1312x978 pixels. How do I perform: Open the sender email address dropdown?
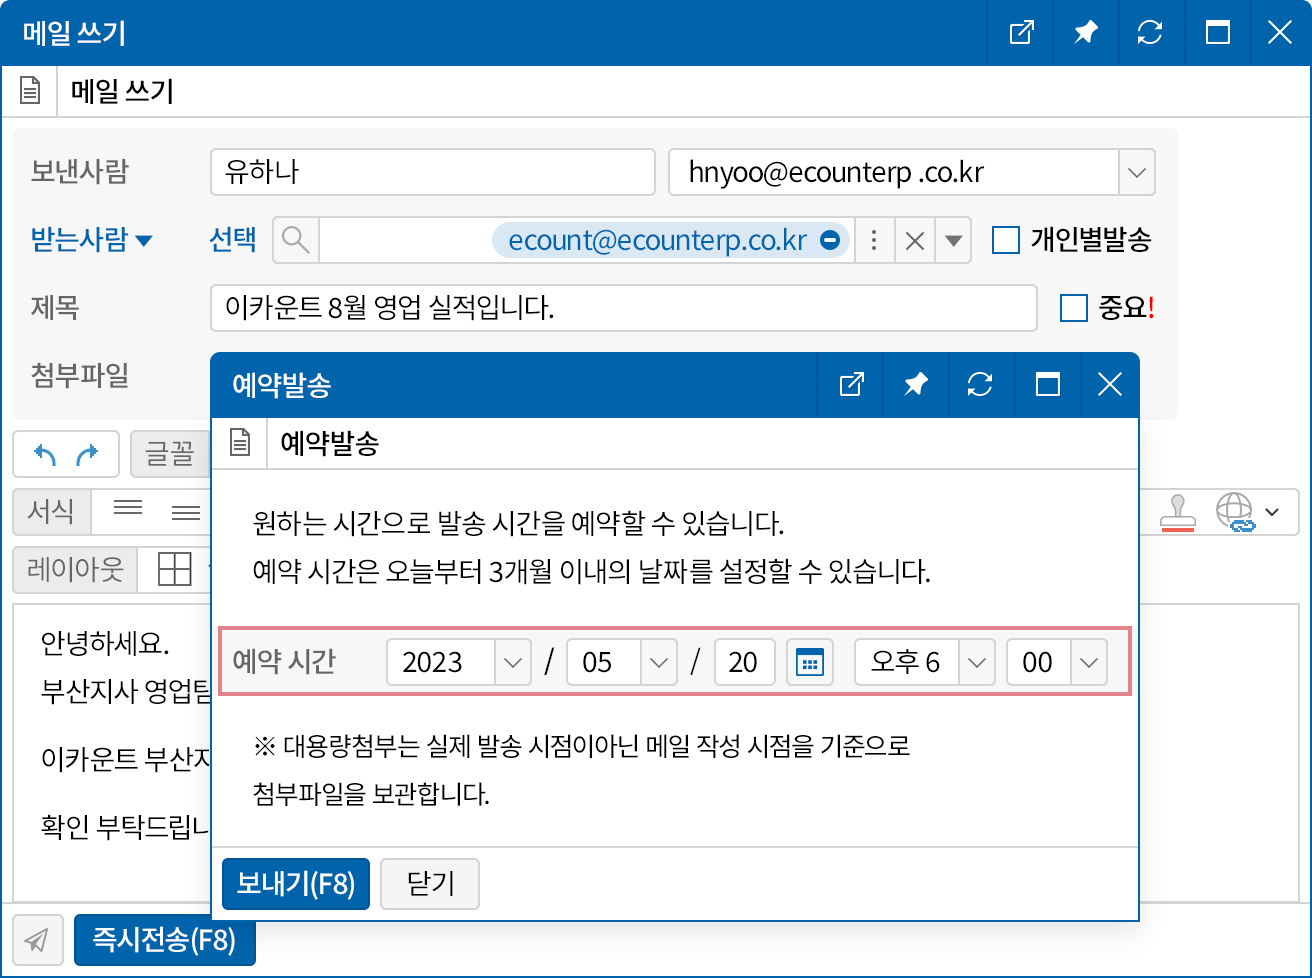(1136, 172)
